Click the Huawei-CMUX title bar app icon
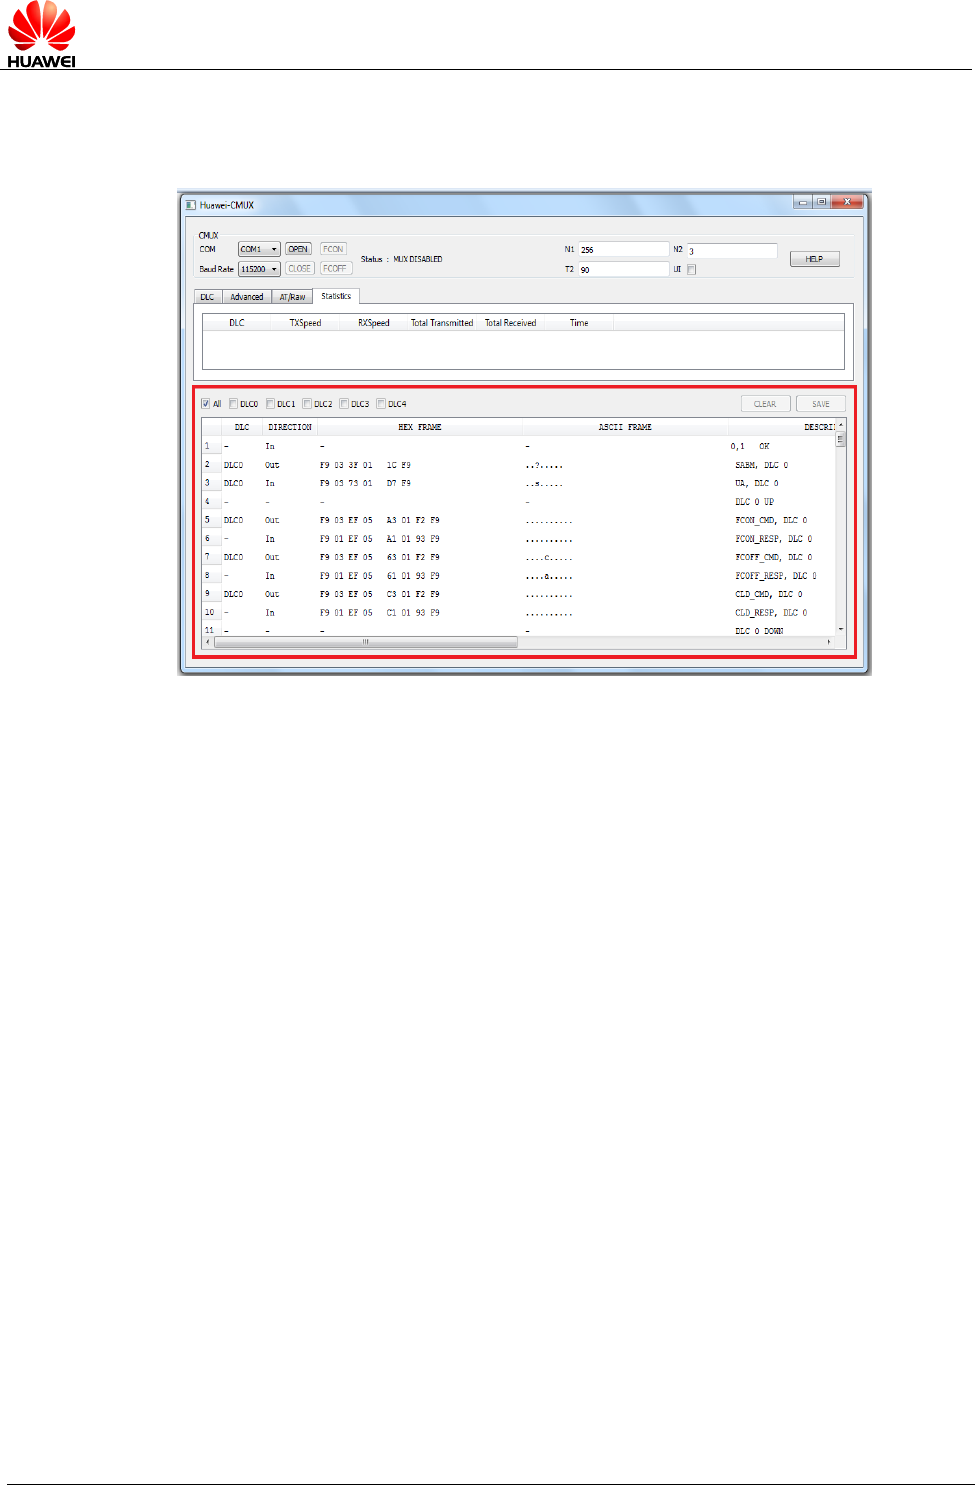This screenshot has height=1485, width=975. (190, 205)
